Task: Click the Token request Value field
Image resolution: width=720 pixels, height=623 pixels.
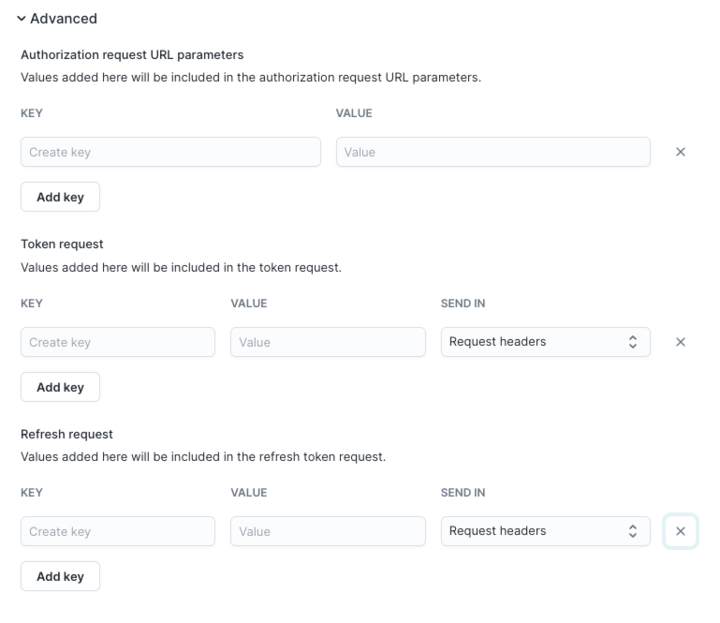Action: tap(328, 342)
